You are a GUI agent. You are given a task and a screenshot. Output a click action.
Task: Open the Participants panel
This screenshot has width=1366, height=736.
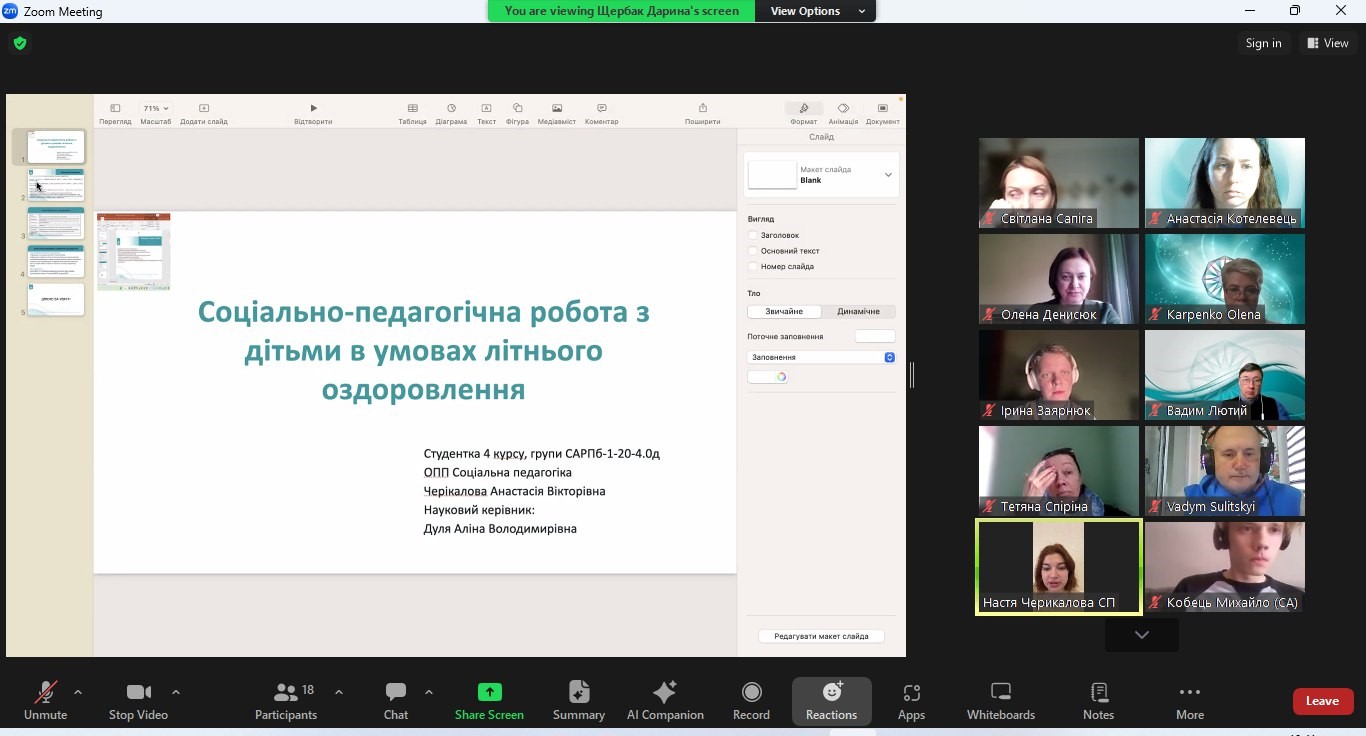286,700
